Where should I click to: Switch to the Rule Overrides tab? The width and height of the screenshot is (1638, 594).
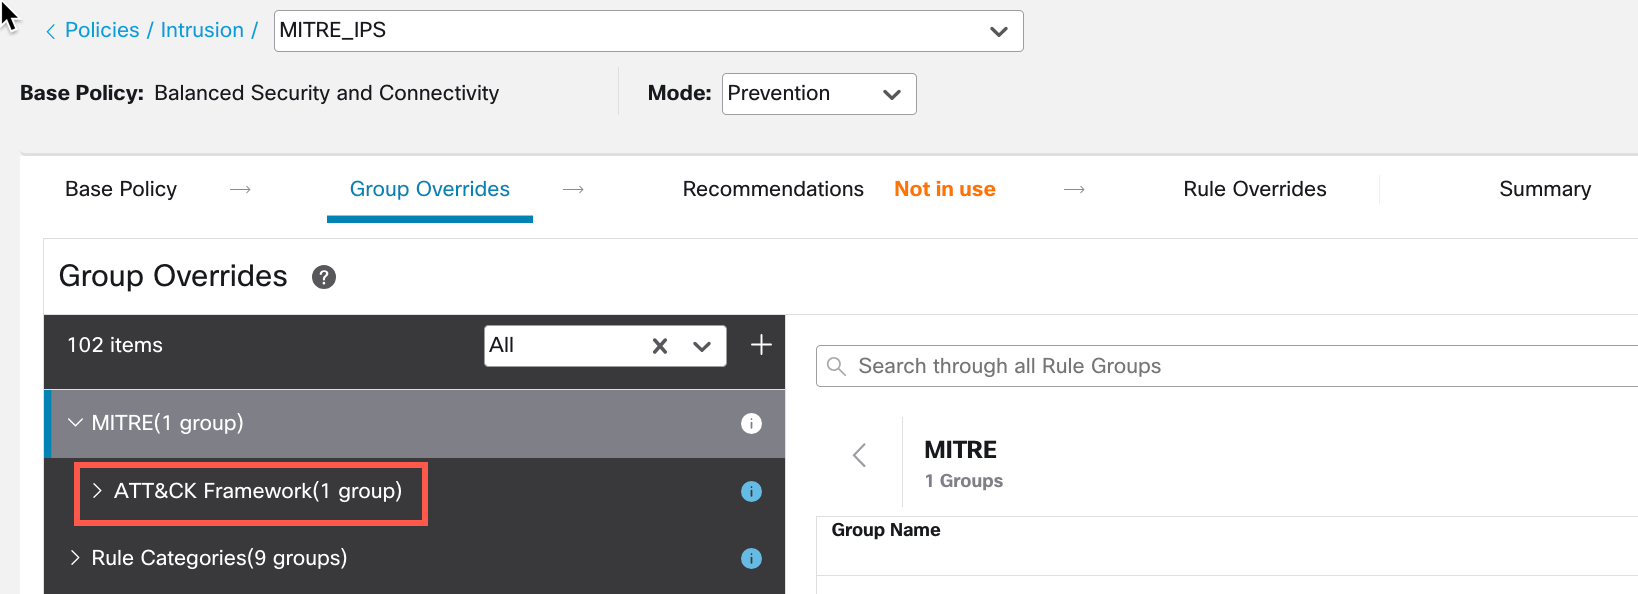(x=1254, y=189)
